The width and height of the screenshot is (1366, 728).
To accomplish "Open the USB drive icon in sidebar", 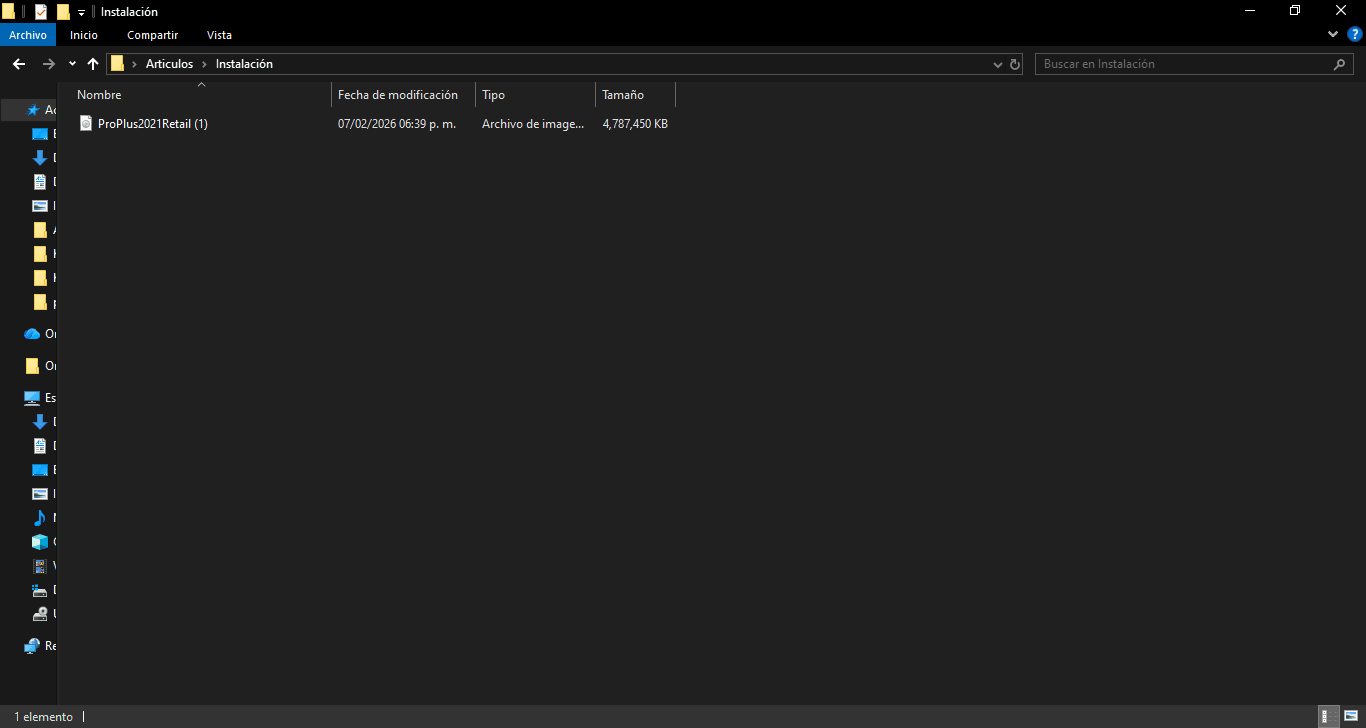I will click(x=40, y=614).
